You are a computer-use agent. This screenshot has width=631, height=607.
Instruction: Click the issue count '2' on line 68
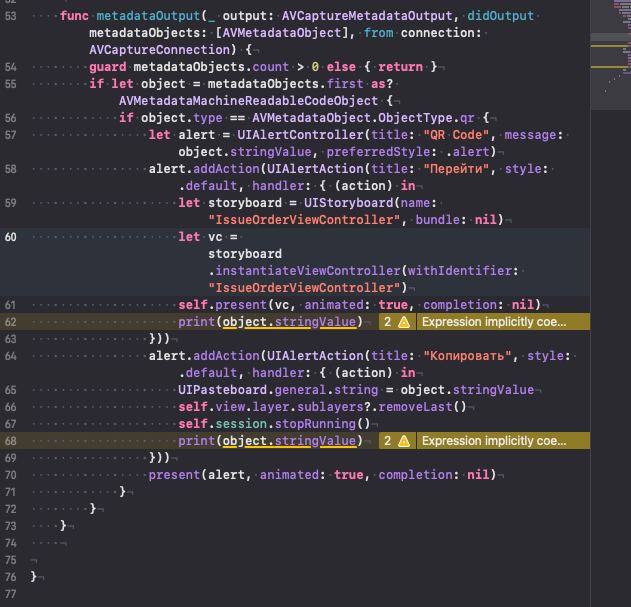click(388, 441)
